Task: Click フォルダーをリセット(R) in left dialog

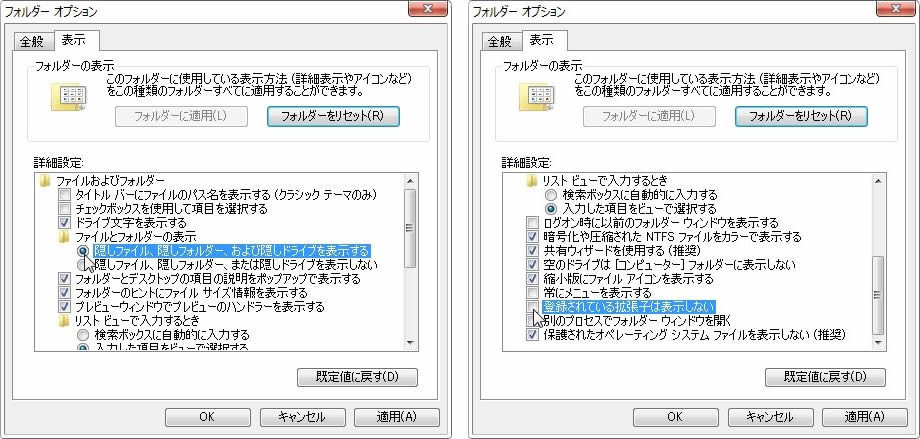Action: click(x=333, y=116)
